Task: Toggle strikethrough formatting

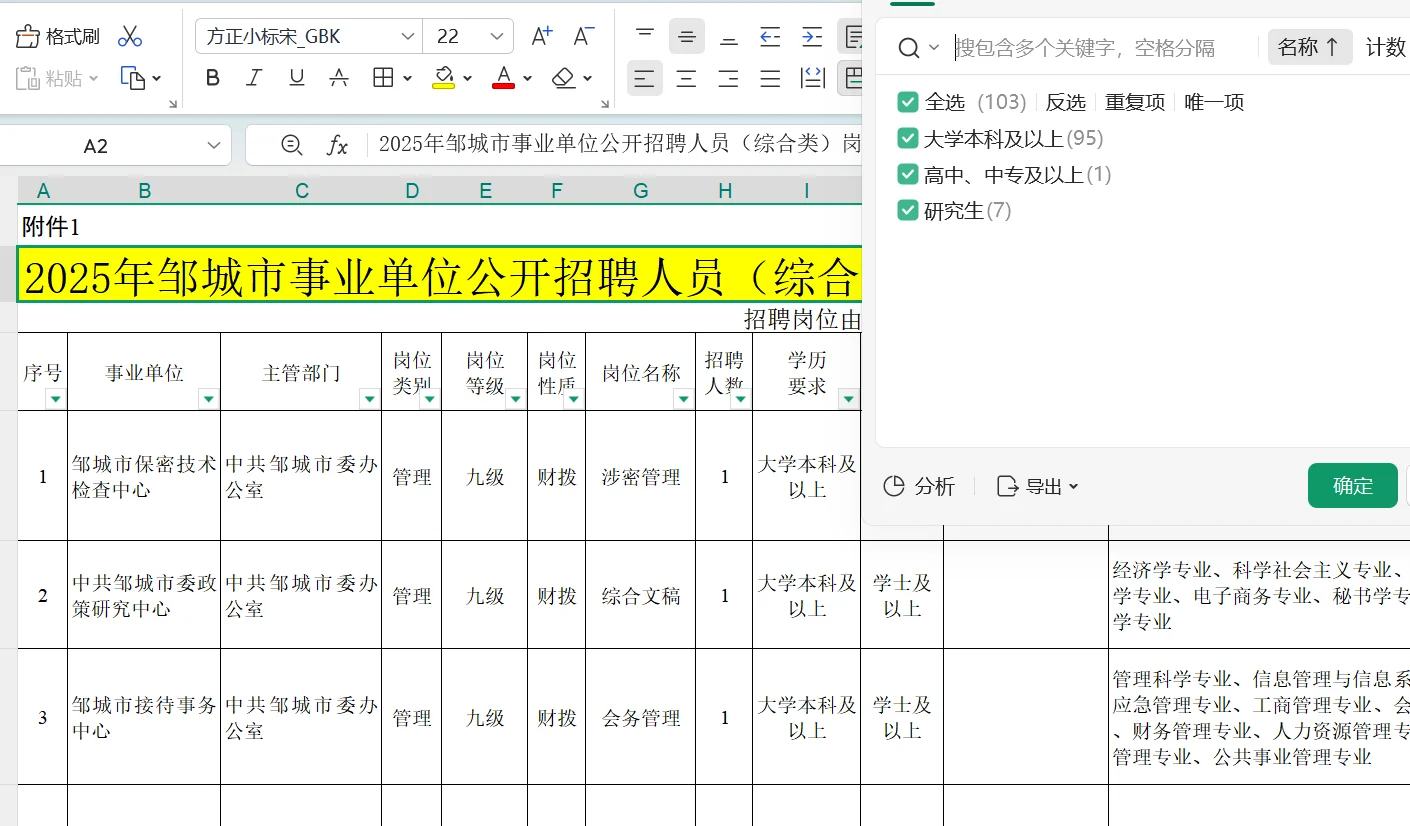Action: pyautogui.click(x=339, y=77)
